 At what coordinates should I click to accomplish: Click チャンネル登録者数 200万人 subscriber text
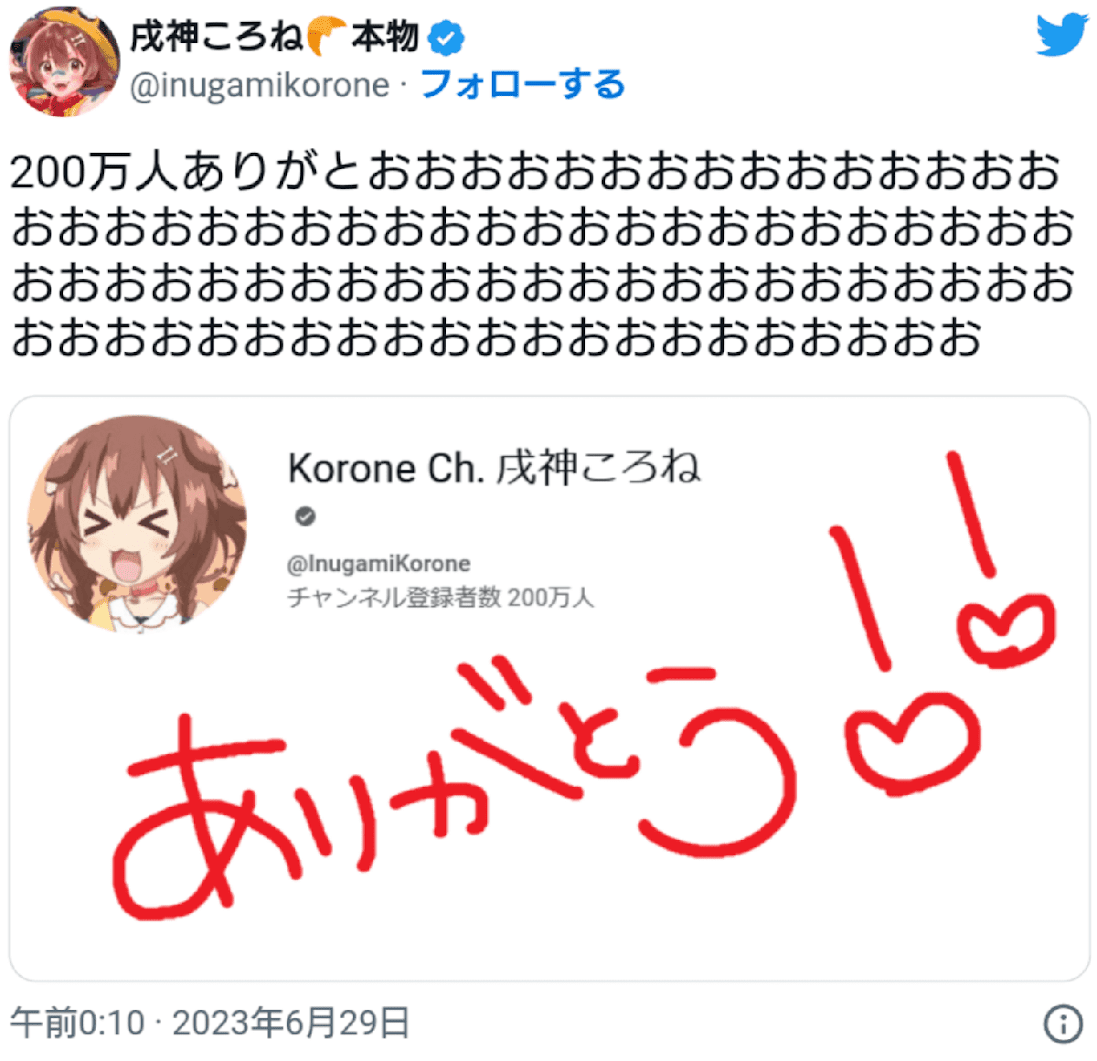coord(441,598)
